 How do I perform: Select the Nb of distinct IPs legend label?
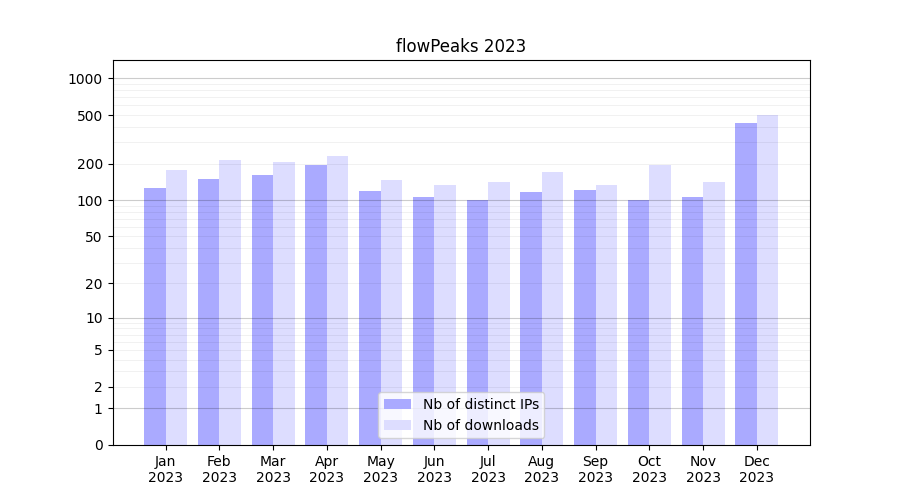(480, 404)
